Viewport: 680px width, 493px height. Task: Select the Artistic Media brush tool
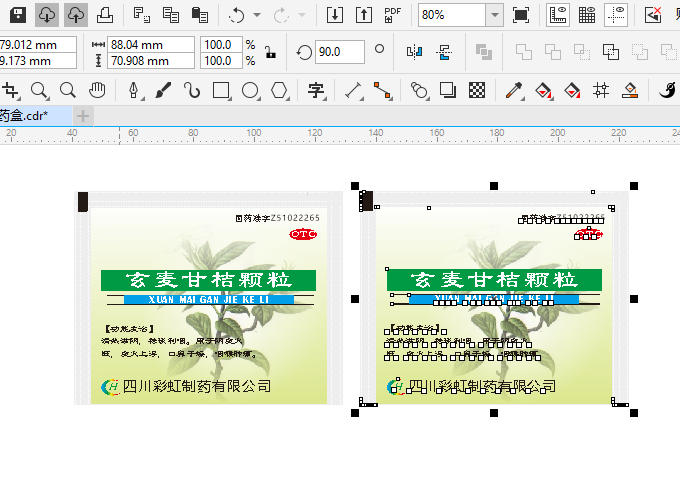163,91
